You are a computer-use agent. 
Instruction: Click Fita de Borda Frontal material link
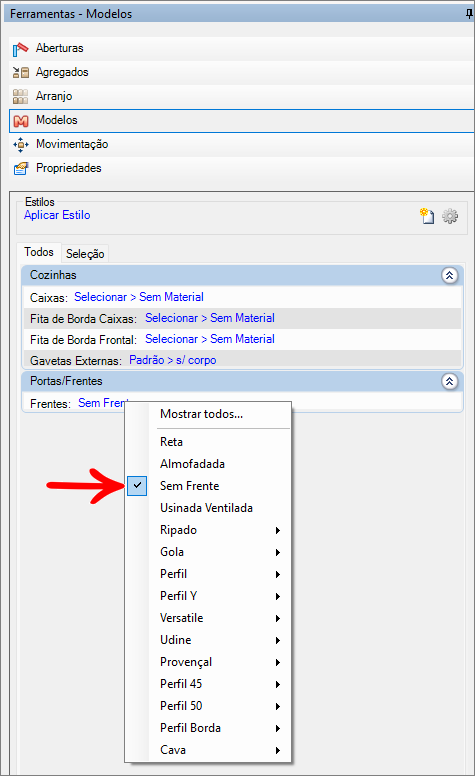tap(210, 339)
